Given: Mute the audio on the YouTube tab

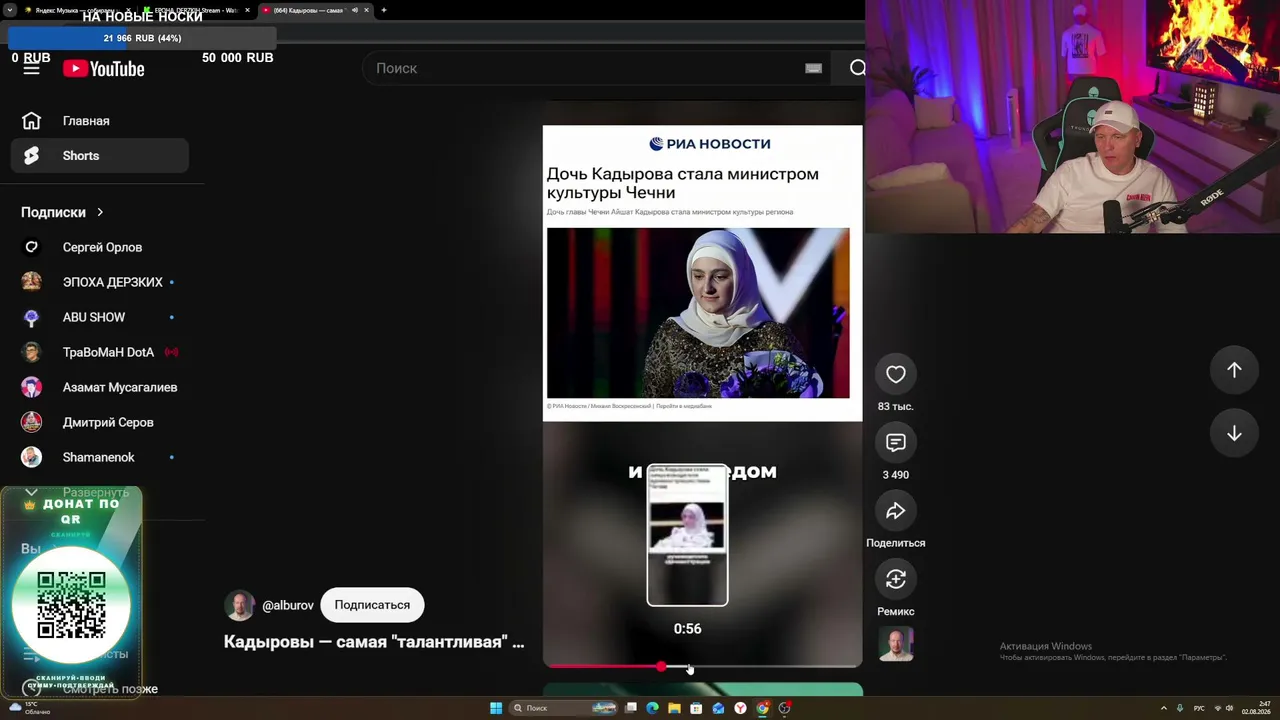Looking at the screenshot, I should click(354, 10).
